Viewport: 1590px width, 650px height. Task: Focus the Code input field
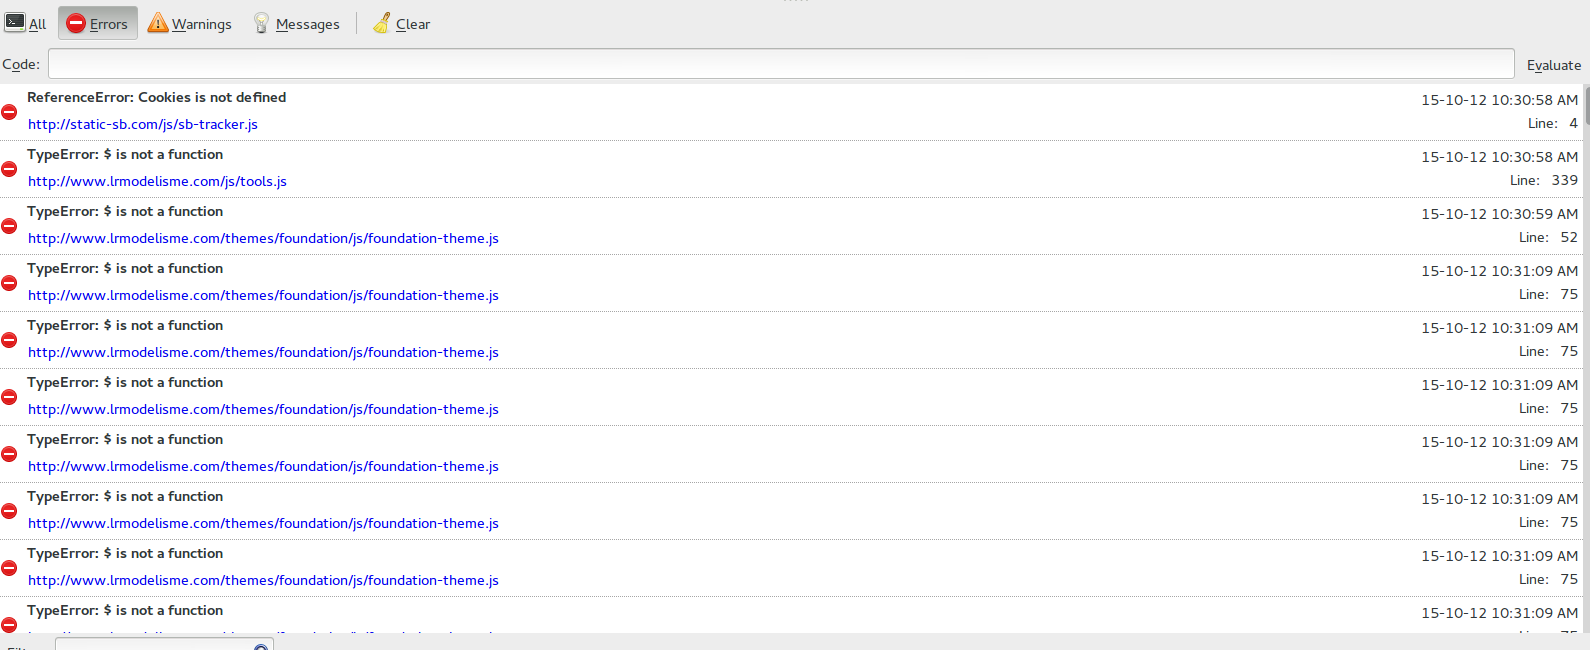click(x=780, y=64)
